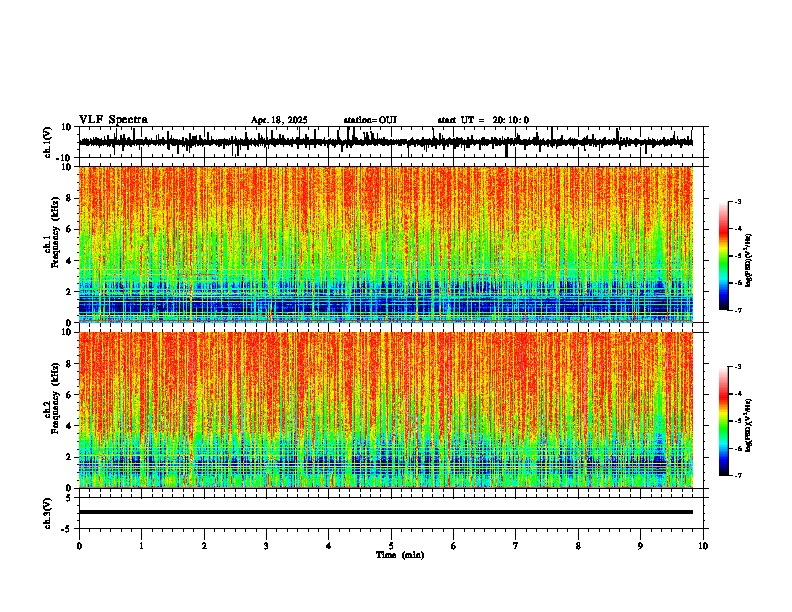This screenshot has width=792, height=612.
Task: Click the "-7" label on ch.1 color scale
Action: [738, 310]
